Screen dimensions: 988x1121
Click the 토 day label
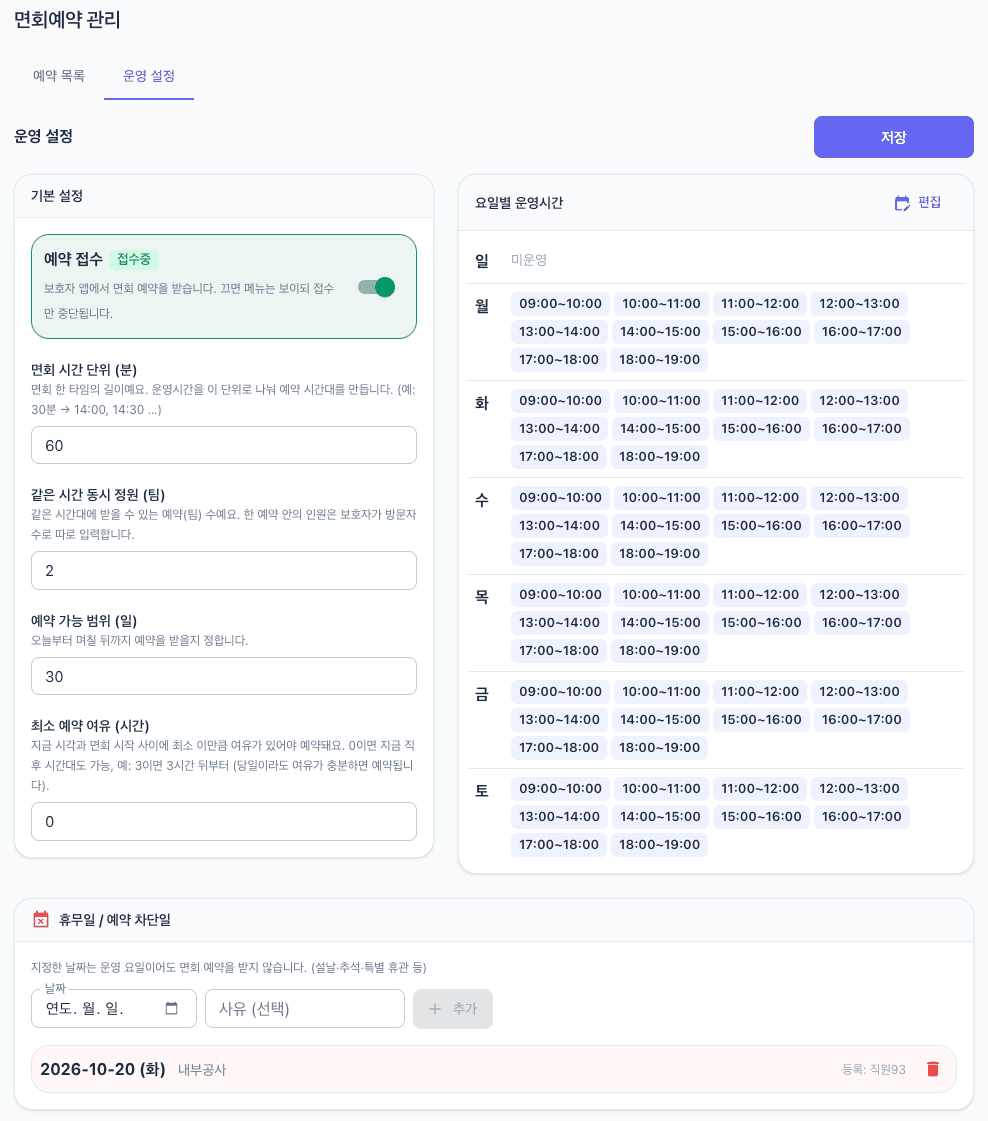point(482,791)
